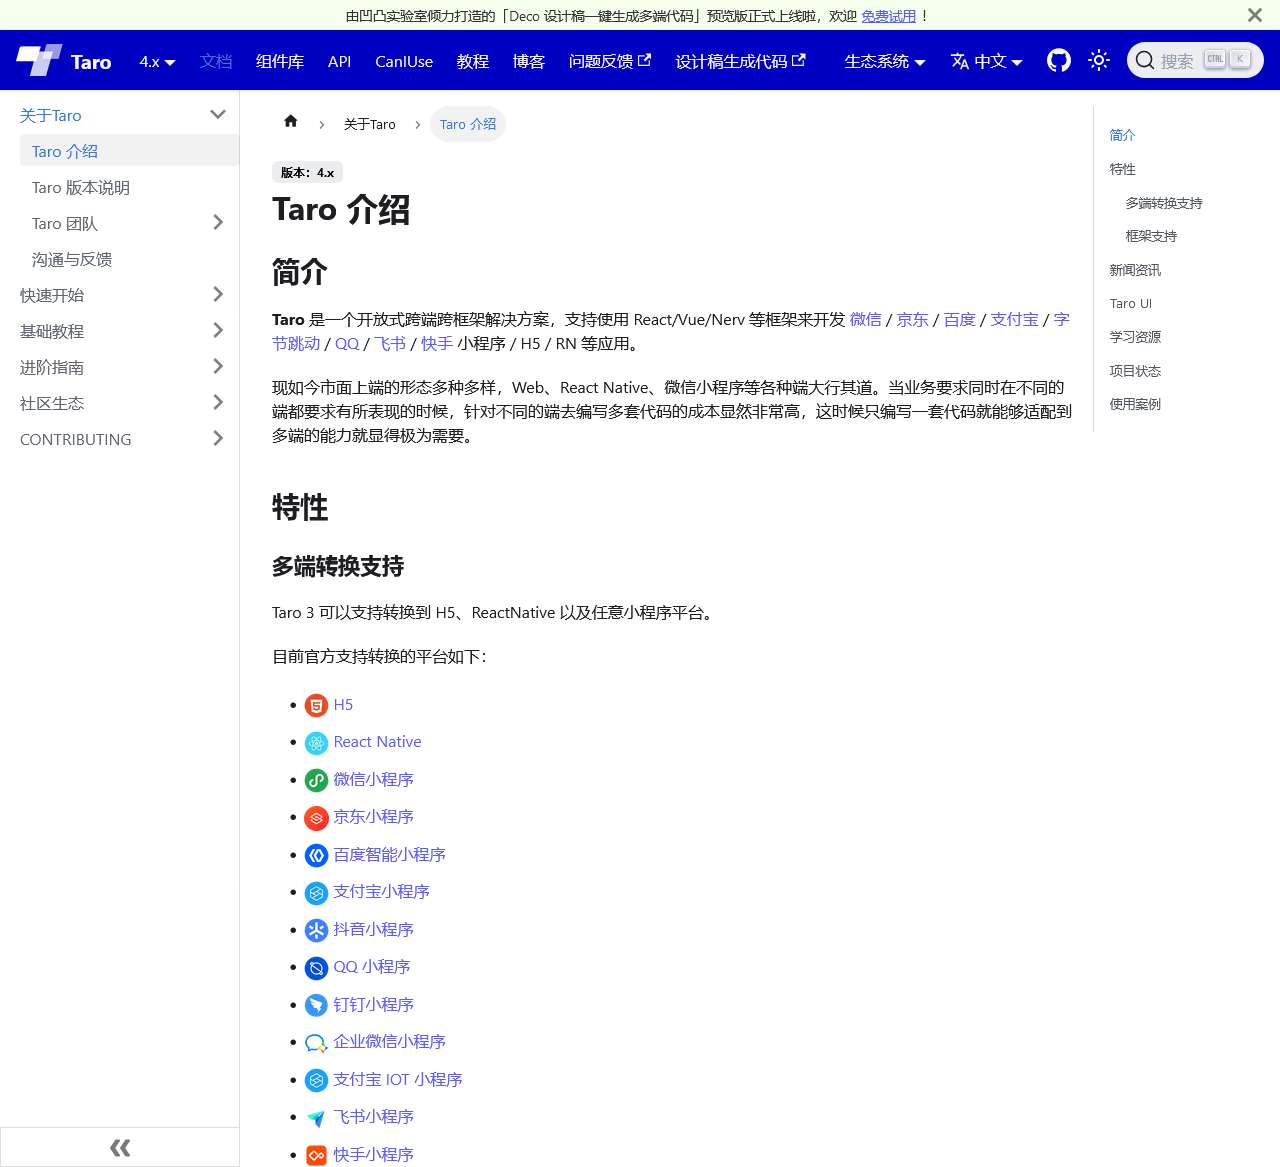Jump to 简介 in table of contents

1122,135
